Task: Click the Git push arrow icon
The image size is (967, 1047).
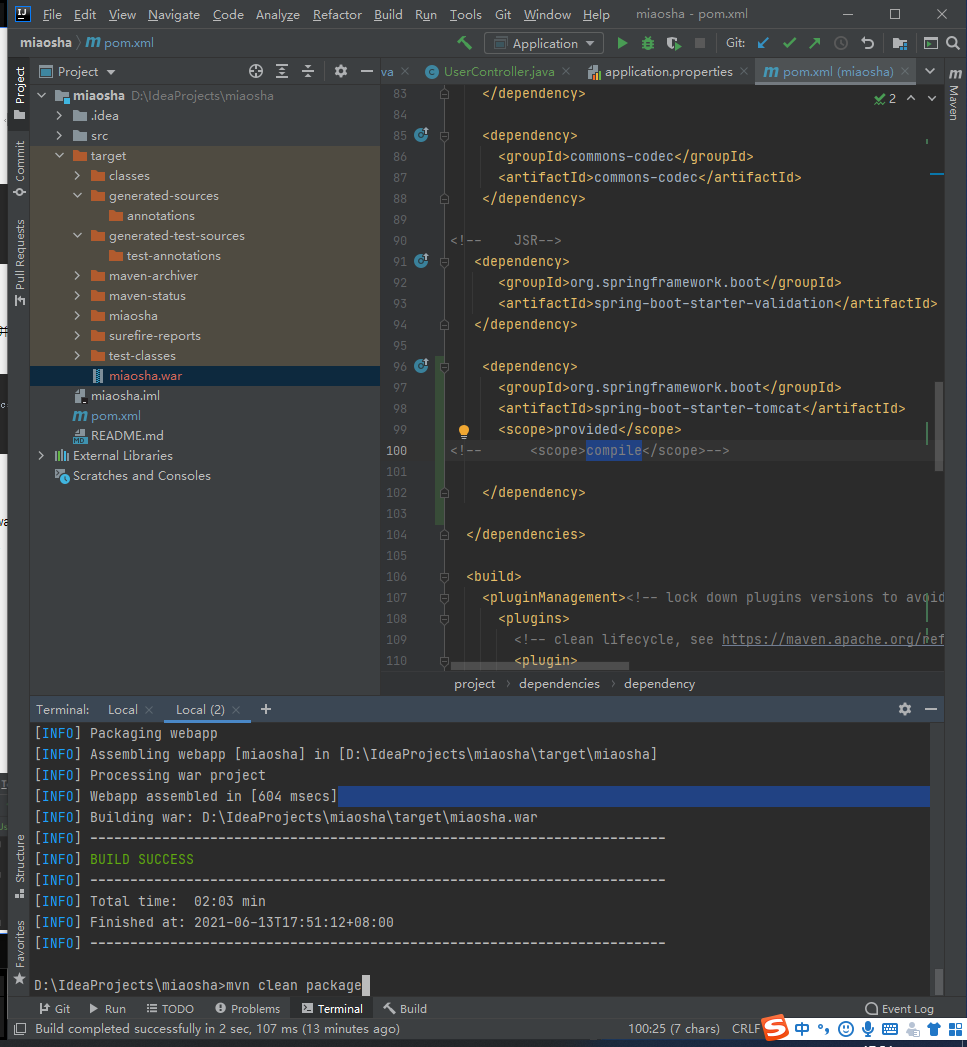Action: pos(814,43)
